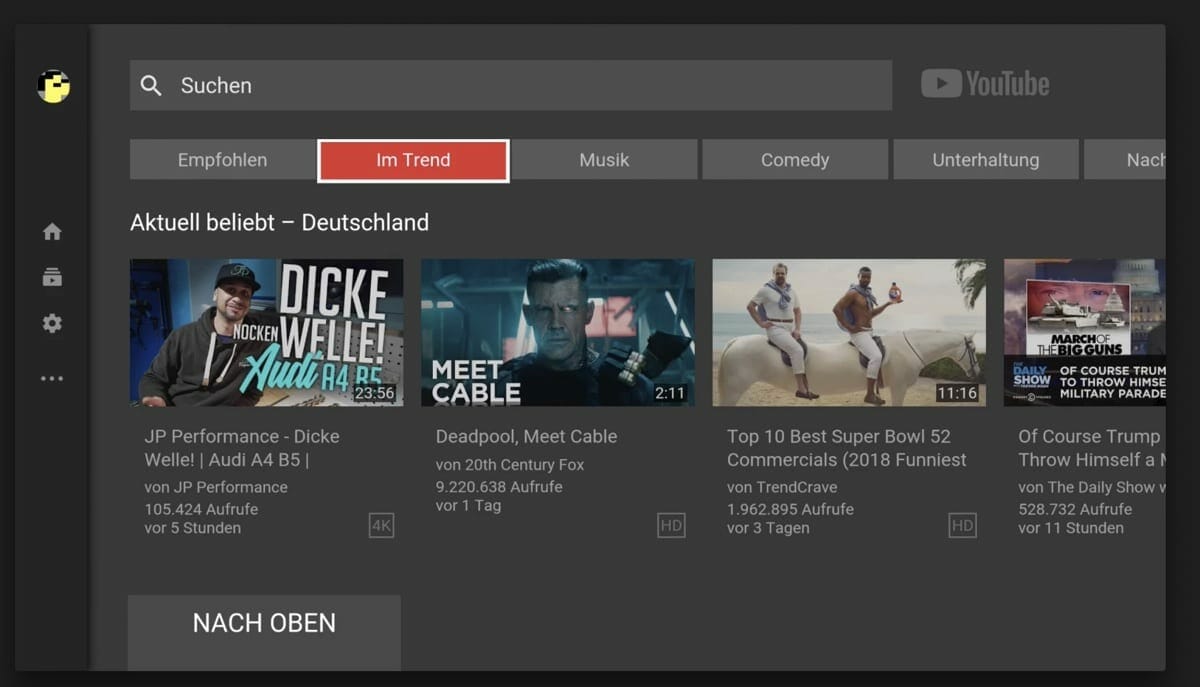Open the Unterhaltung tab
This screenshot has width=1200, height=687.
[986, 160]
